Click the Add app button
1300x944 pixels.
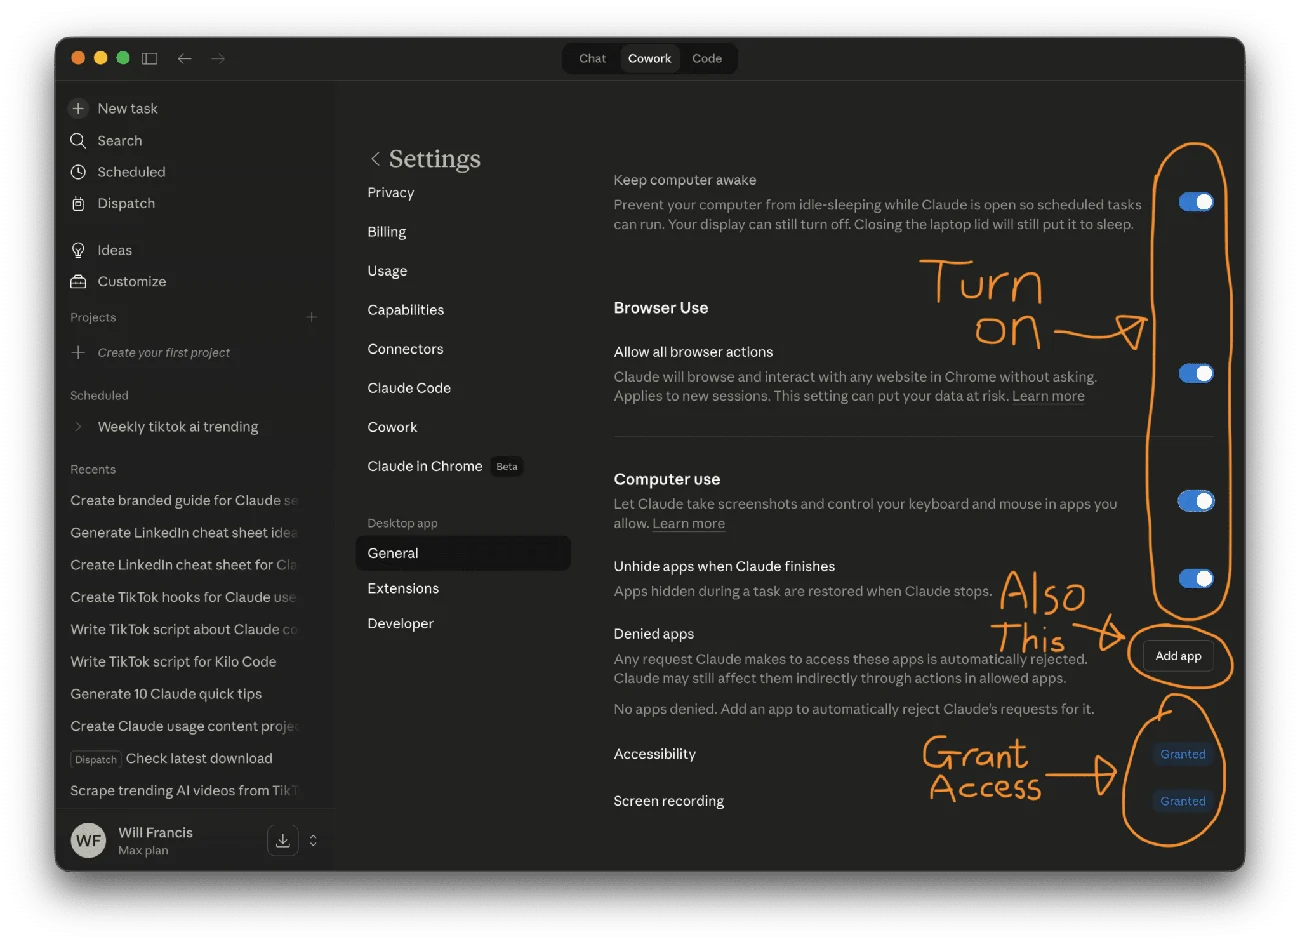pyautogui.click(x=1178, y=656)
